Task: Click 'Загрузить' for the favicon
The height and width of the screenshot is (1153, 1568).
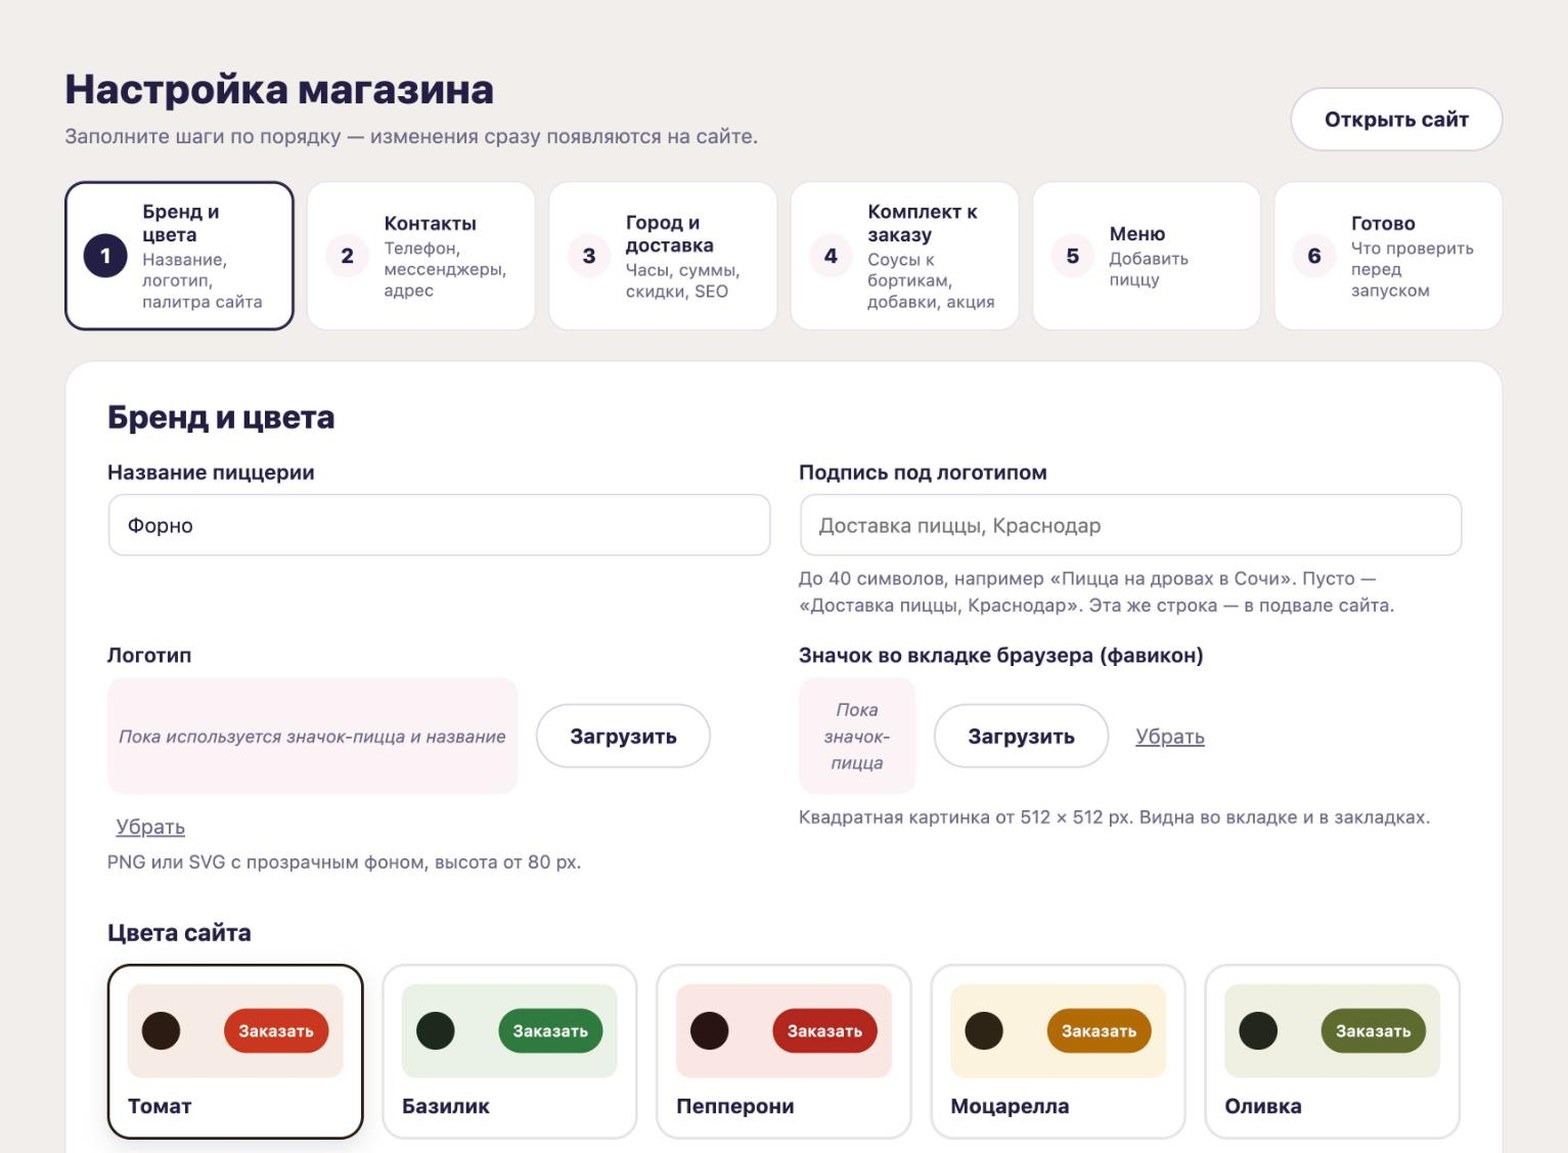Action: [x=1021, y=736]
